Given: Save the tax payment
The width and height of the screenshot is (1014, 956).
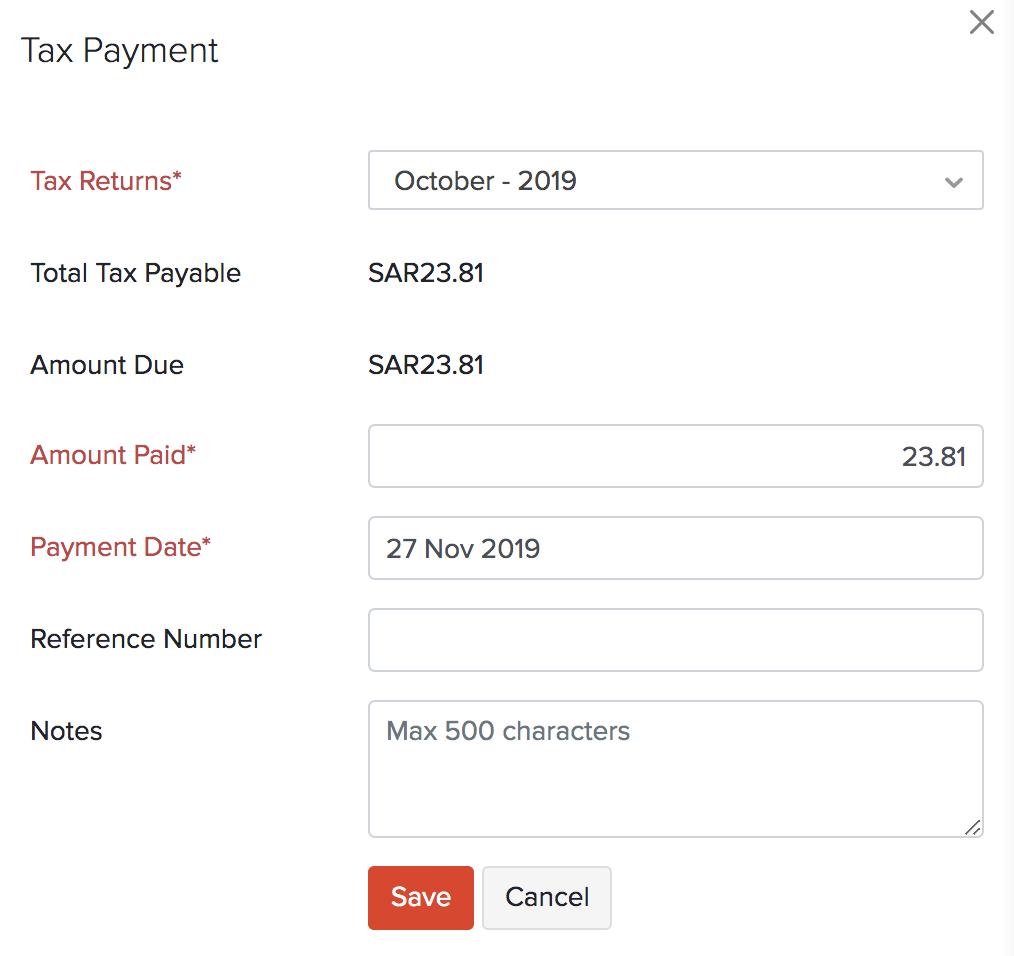Looking at the screenshot, I should pyautogui.click(x=420, y=897).
